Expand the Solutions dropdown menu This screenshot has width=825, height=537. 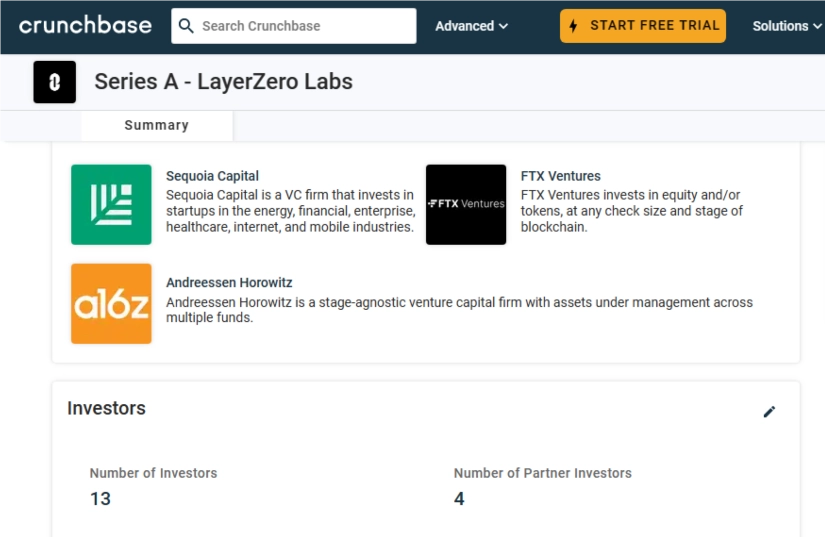point(786,26)
